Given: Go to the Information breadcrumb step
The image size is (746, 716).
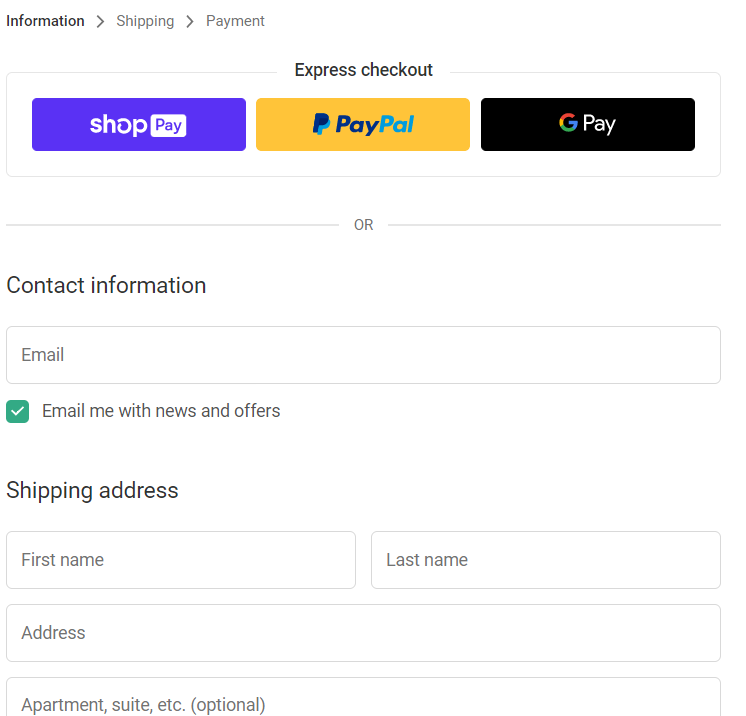Looking at the screenshot, I should click(x=45, y=21).
